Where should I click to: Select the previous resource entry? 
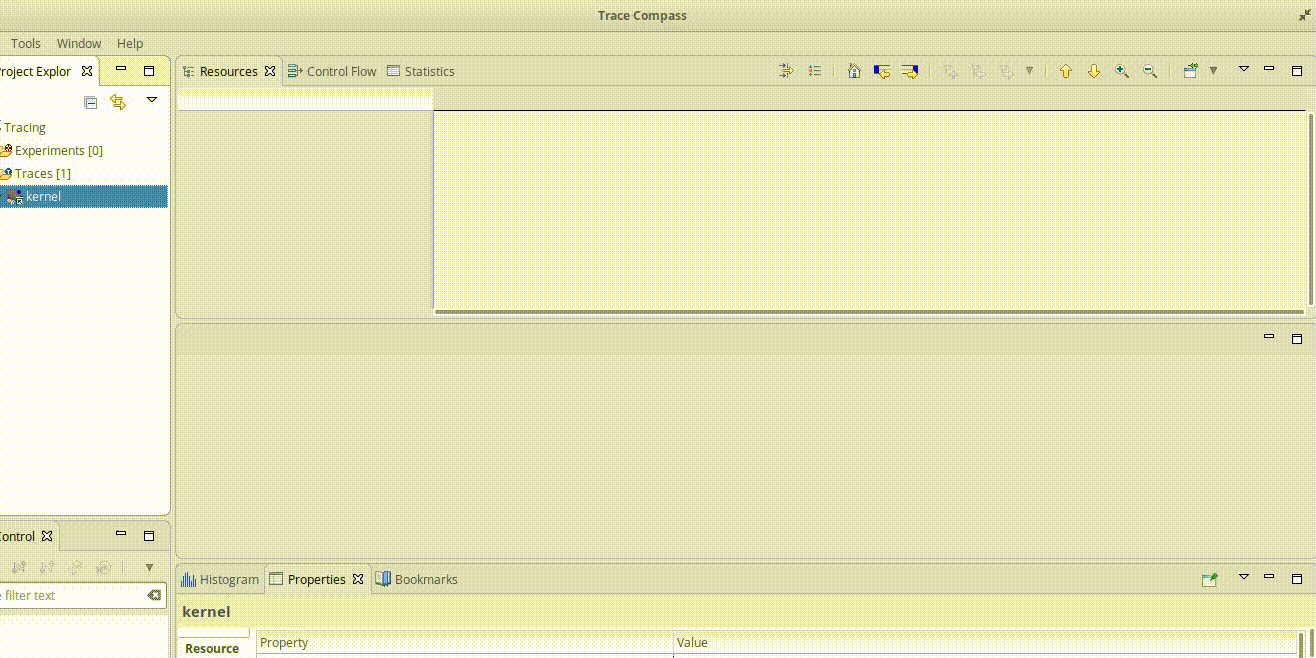(1065, 71)
